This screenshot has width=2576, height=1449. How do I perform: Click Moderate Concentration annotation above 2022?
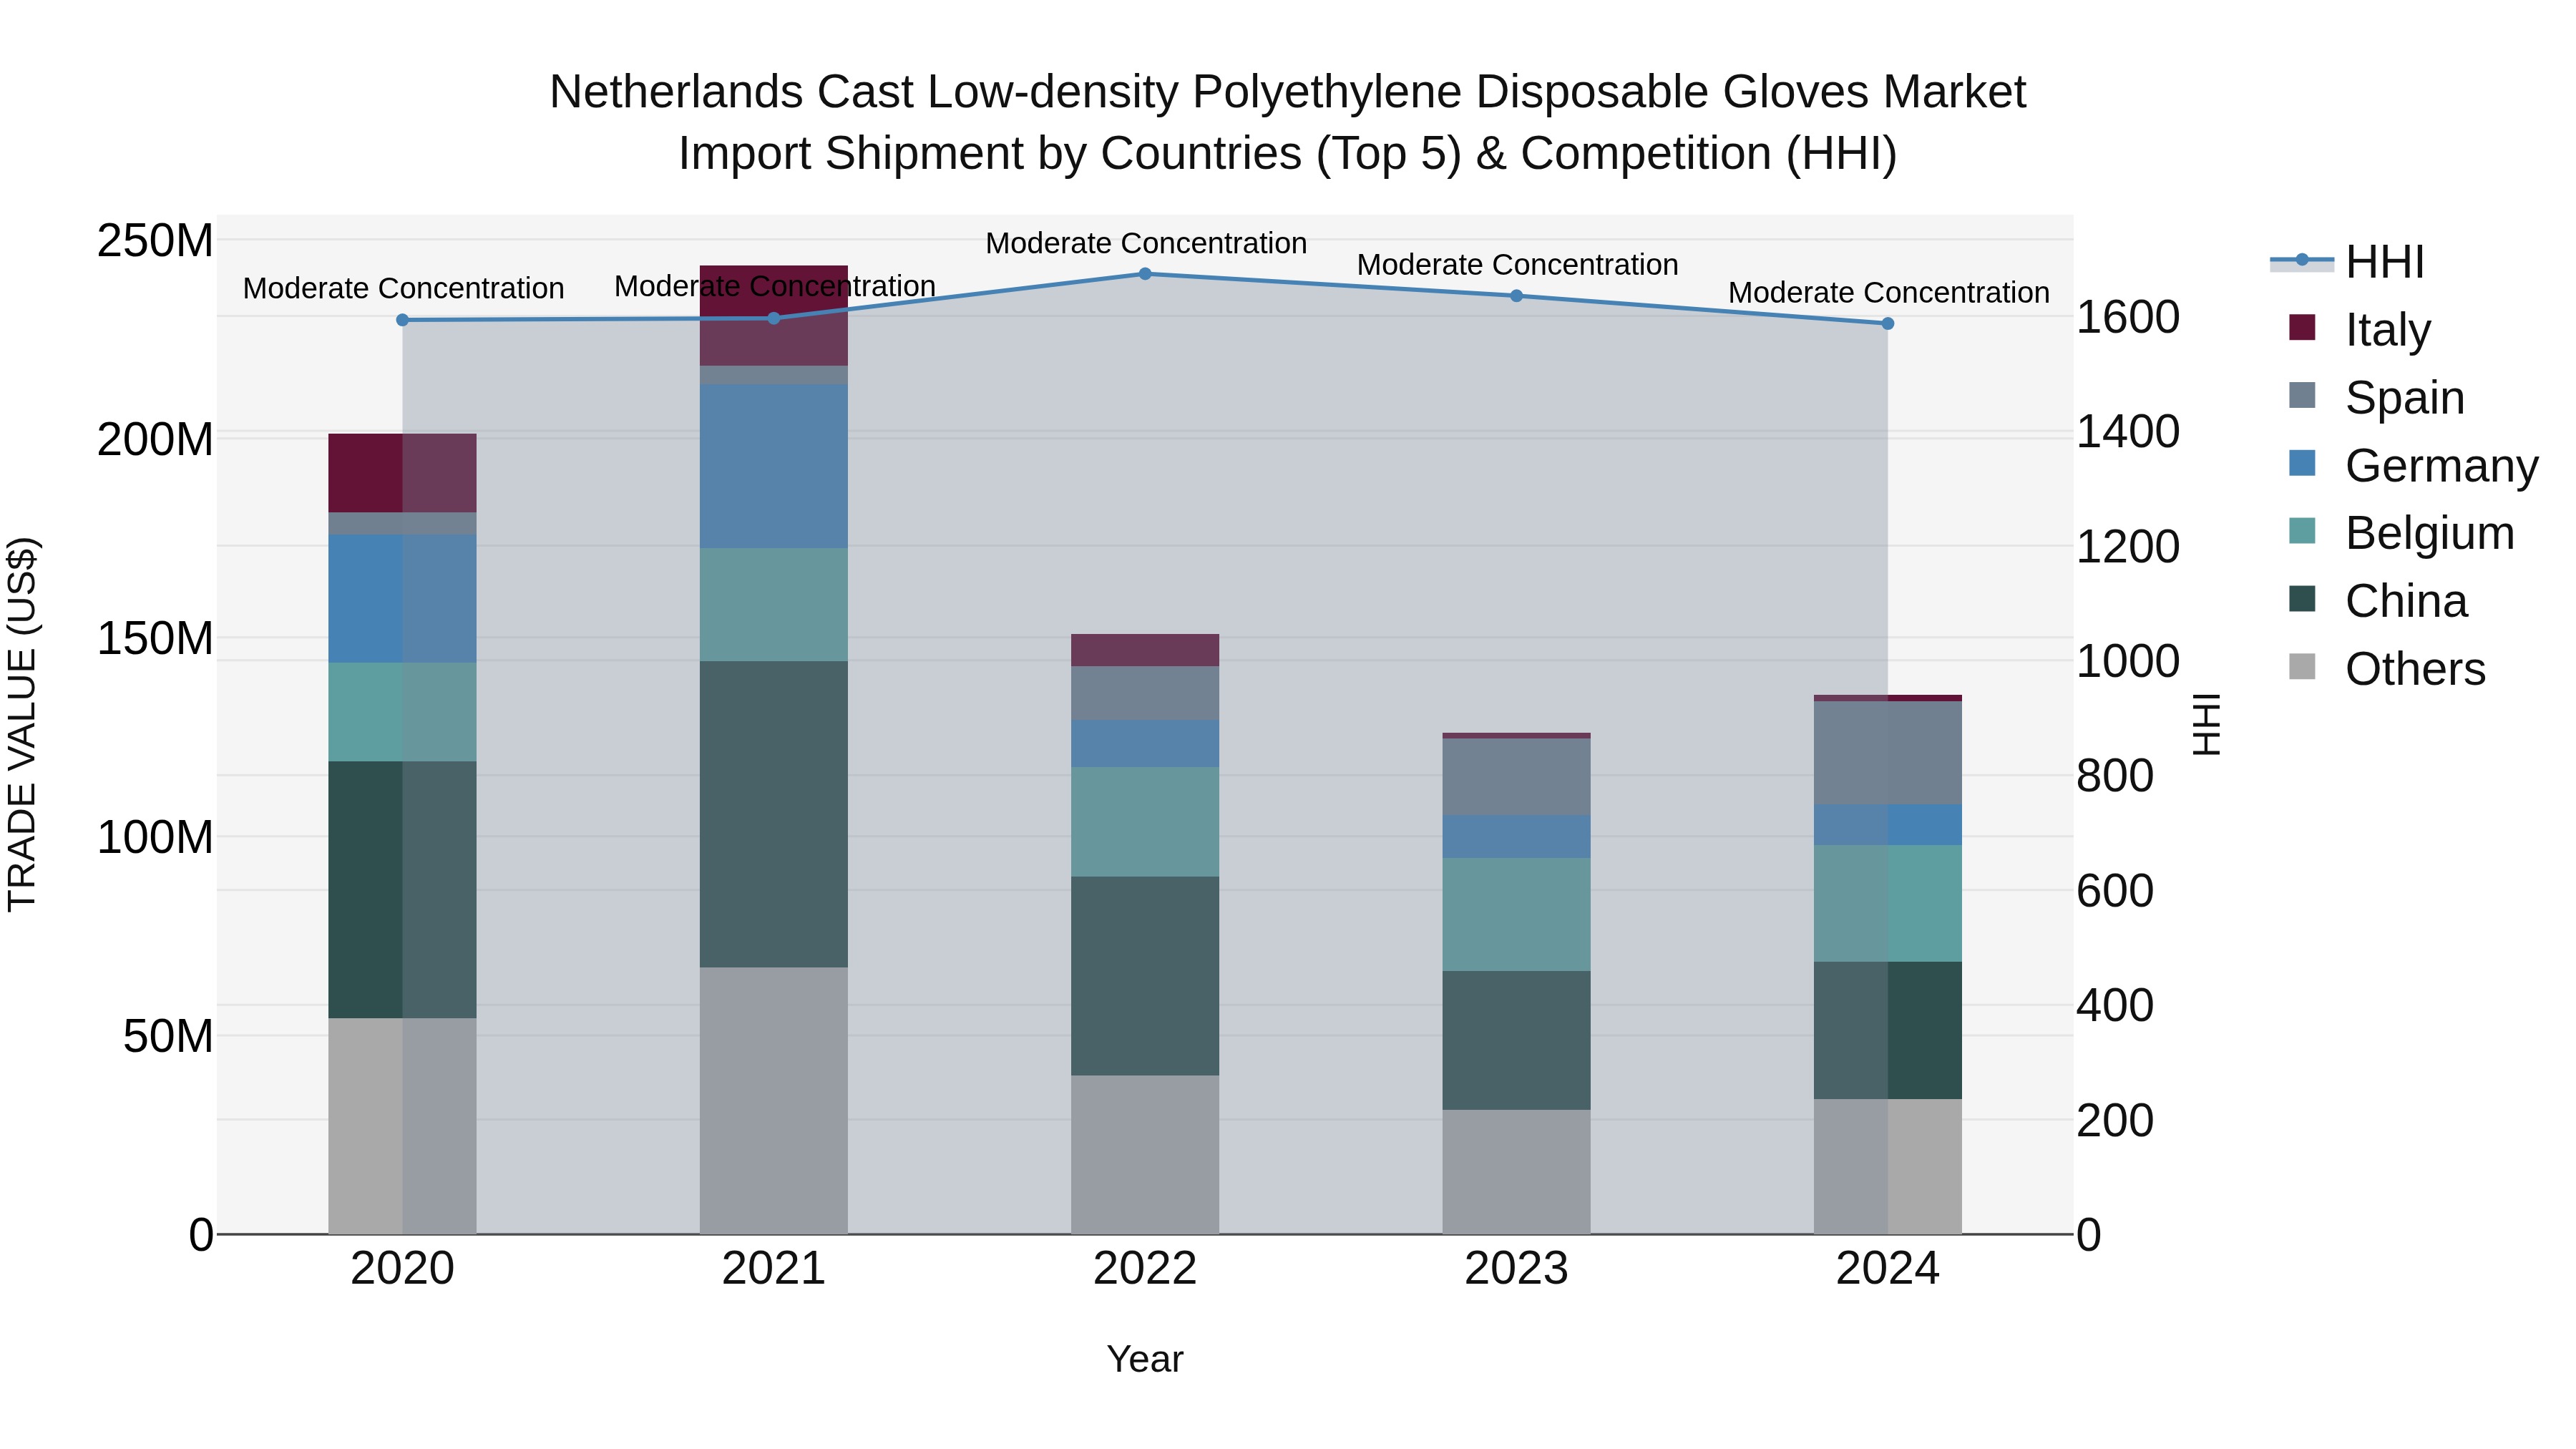(1146, 243)
